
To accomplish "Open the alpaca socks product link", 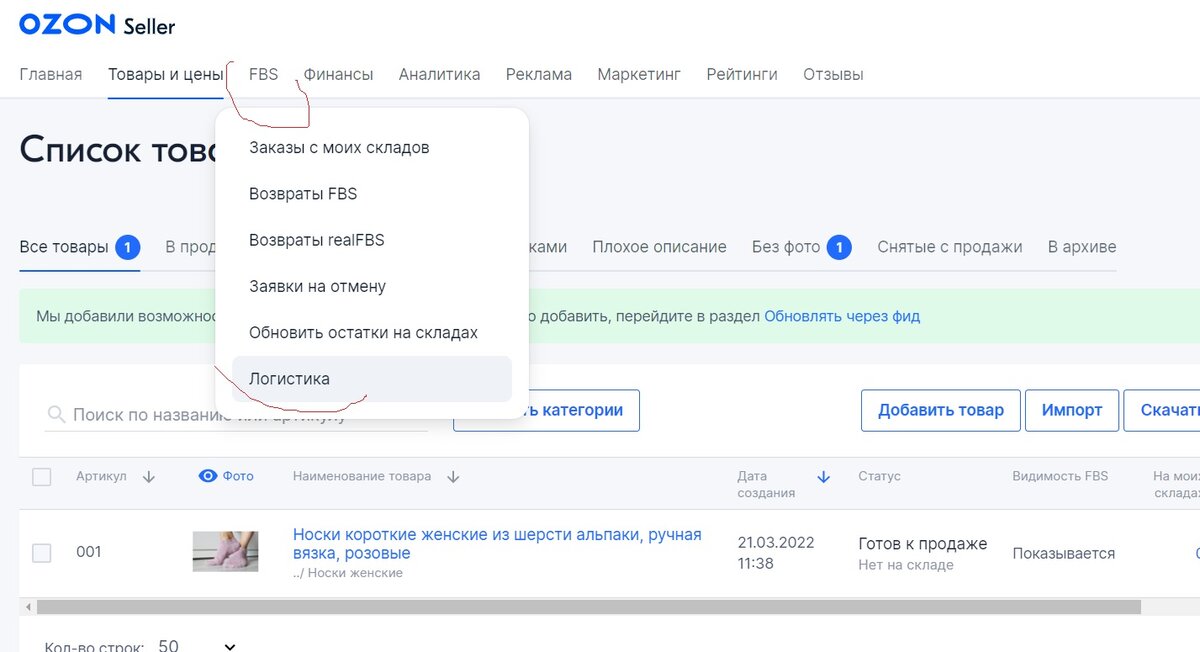I will [497, 544].
